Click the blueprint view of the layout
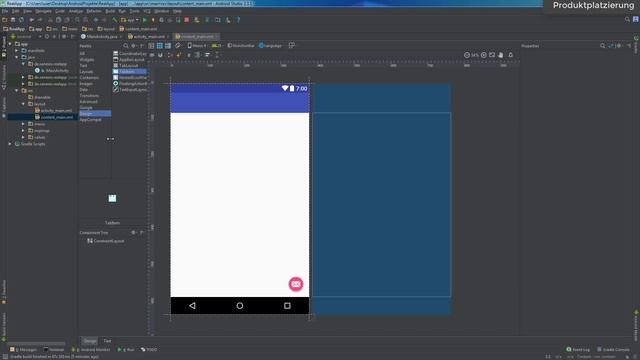The image size is (640, 360). [x=381, y=199]
